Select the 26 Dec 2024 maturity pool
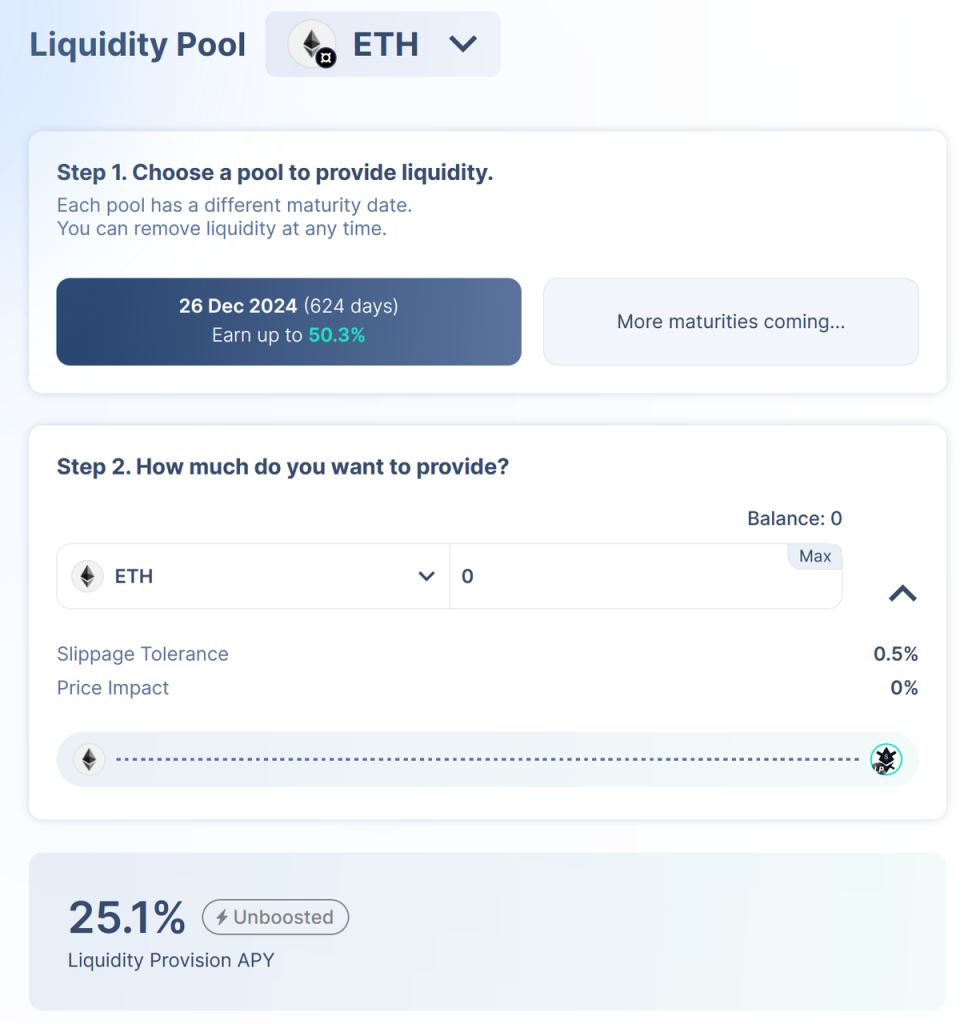Screen dimensions: 964x1024 click(289, 321)
